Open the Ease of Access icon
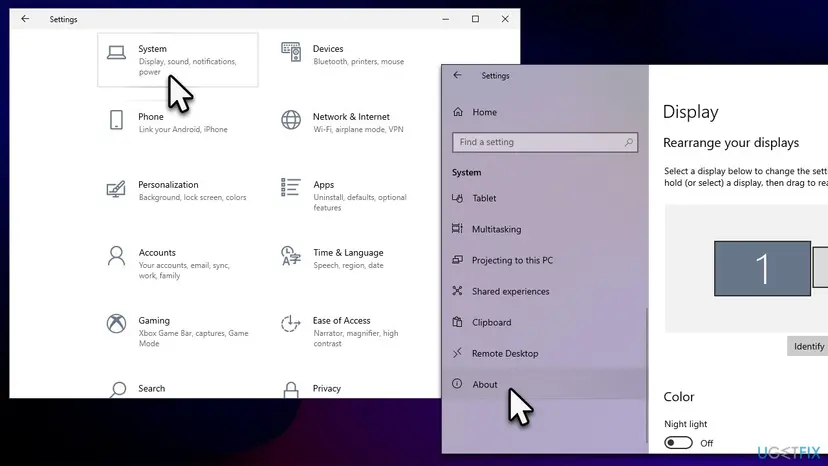Viewport: 828px width, 466px height. click(x=290, y=323)
